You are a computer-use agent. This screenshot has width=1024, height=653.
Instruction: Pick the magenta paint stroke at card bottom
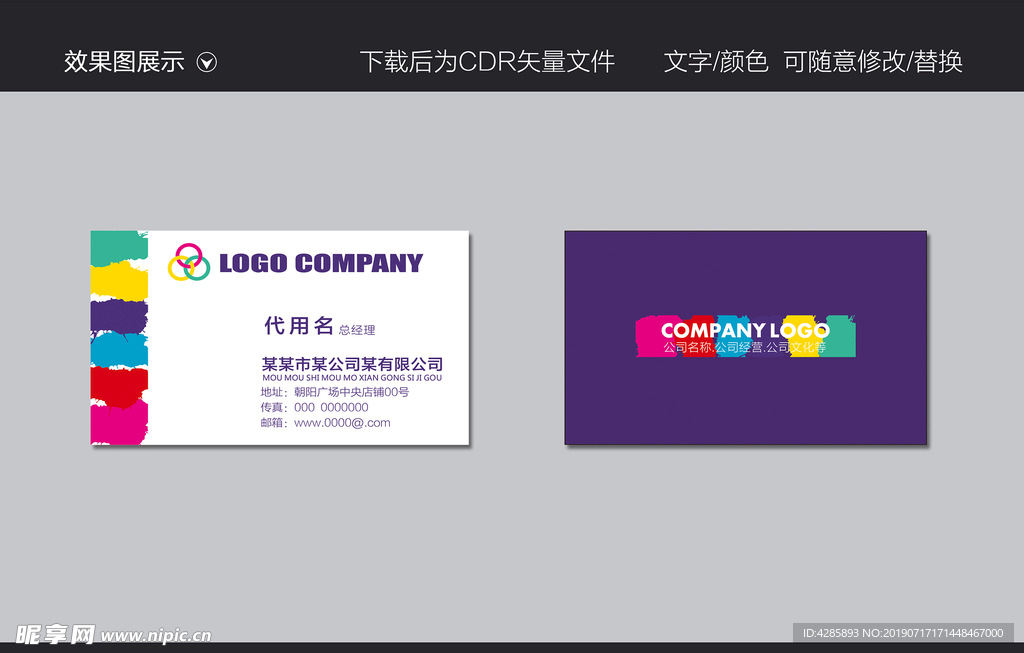119,424
